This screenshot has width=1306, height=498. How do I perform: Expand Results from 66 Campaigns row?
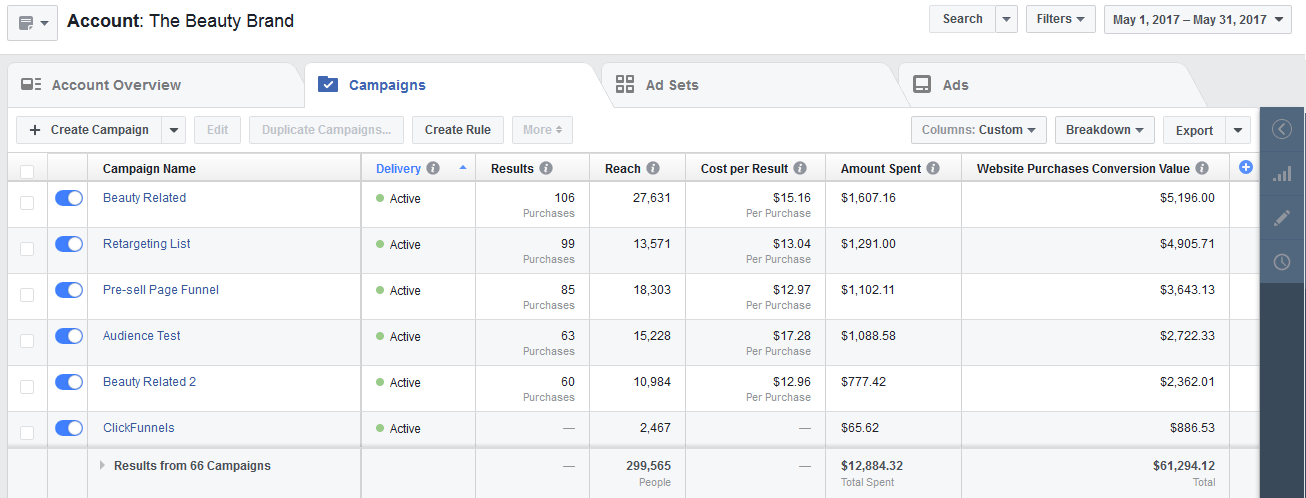(102, 466)
